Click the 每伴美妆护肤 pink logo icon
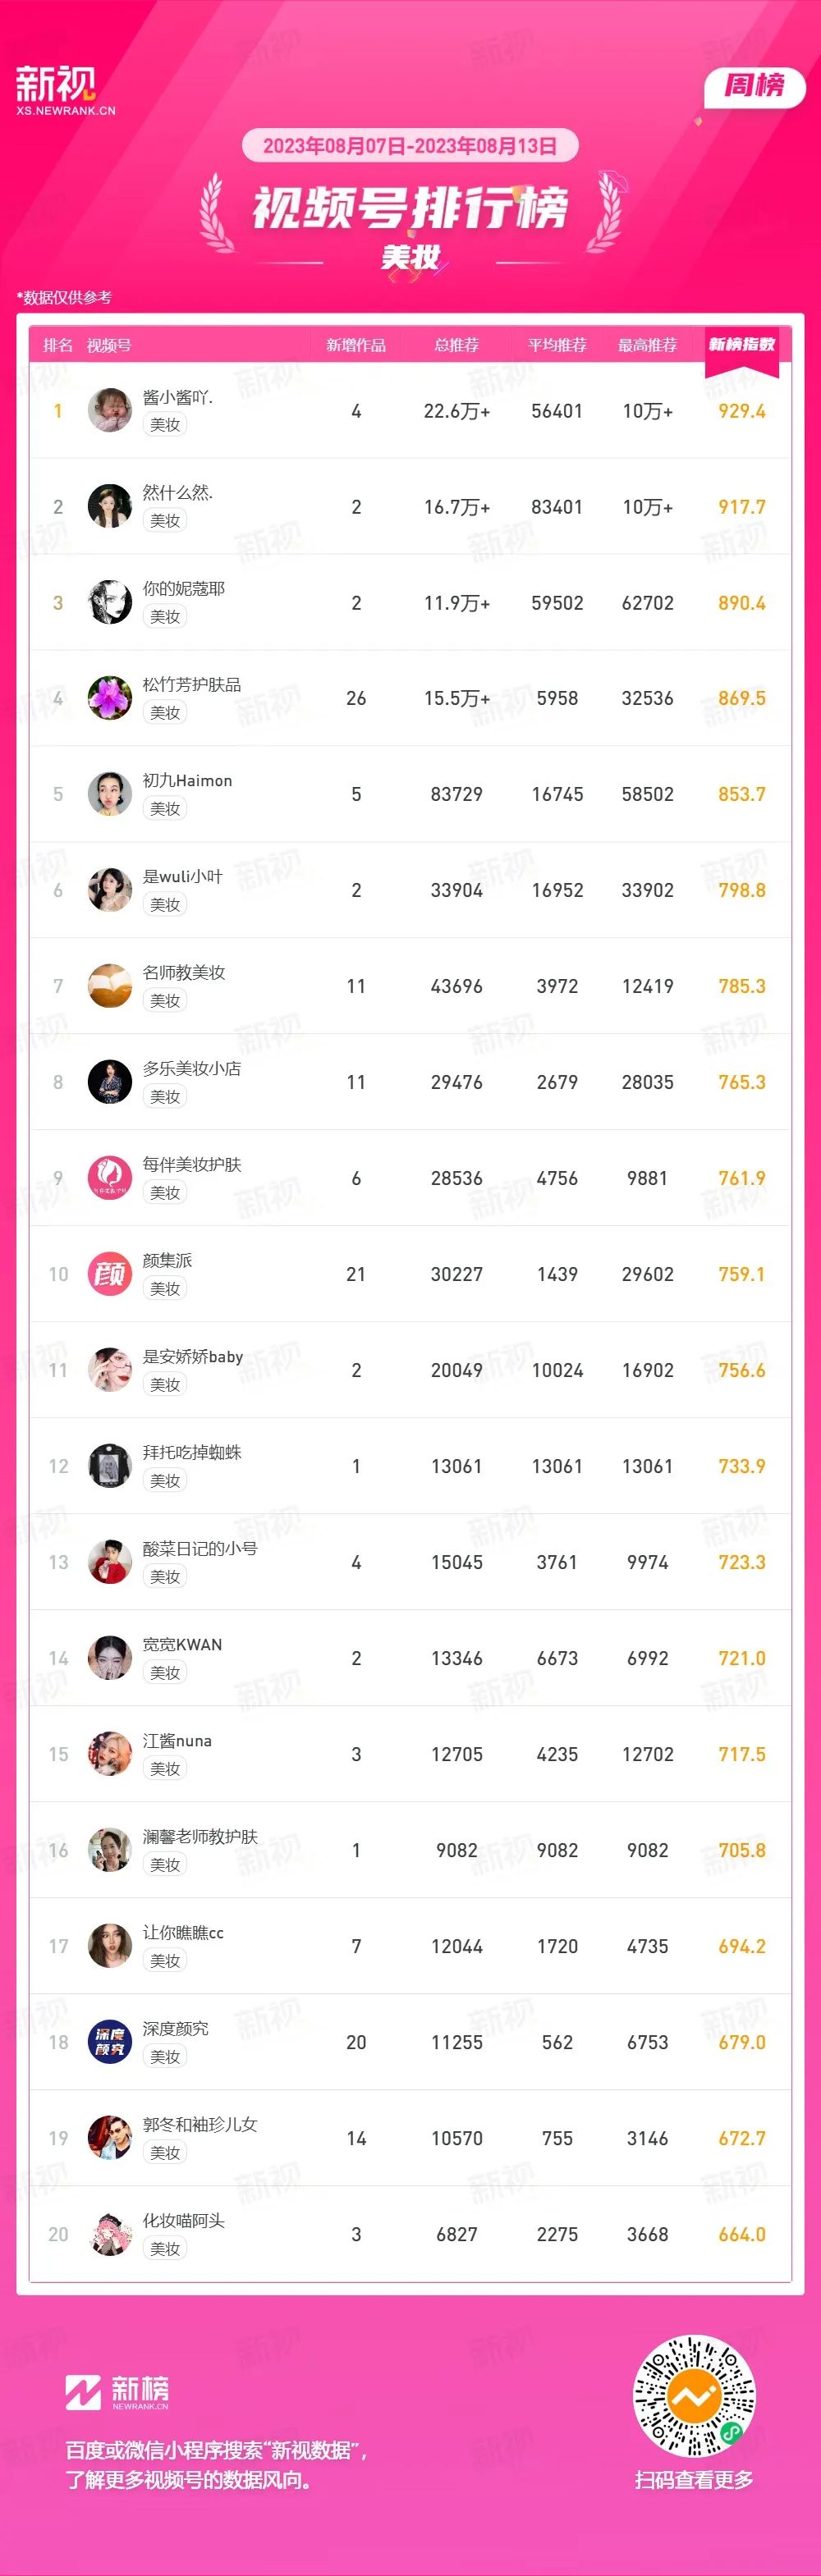This screenshot has height=2576, width=821. 110,1178
